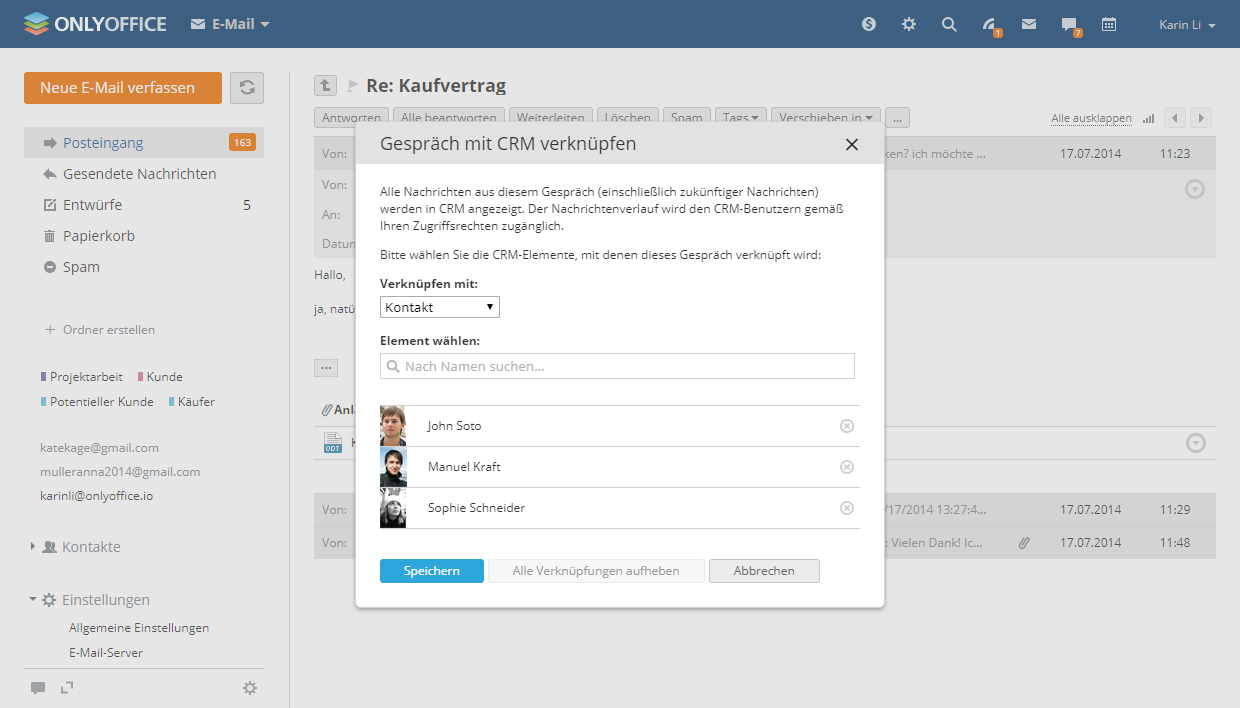This screenshot has width=1240, height=708.
Task: Remove John Soto from linked contacts
Action: [846, 426]
